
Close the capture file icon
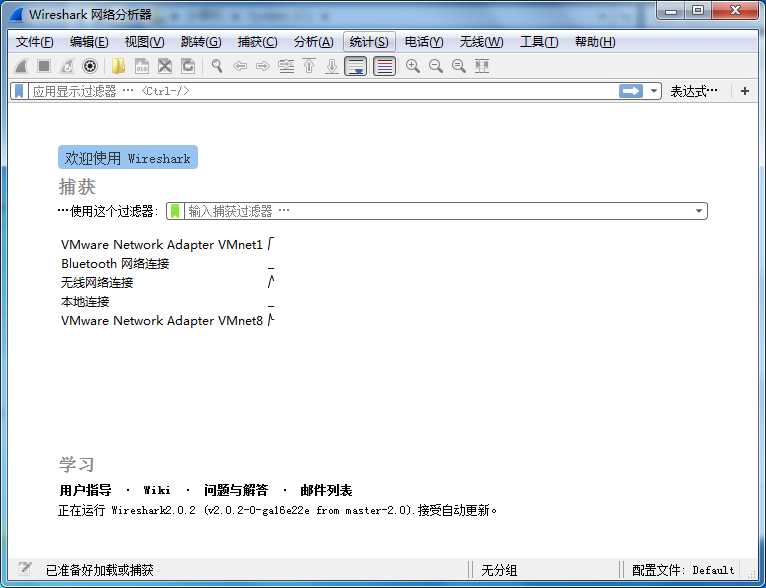tap(165, 66)
